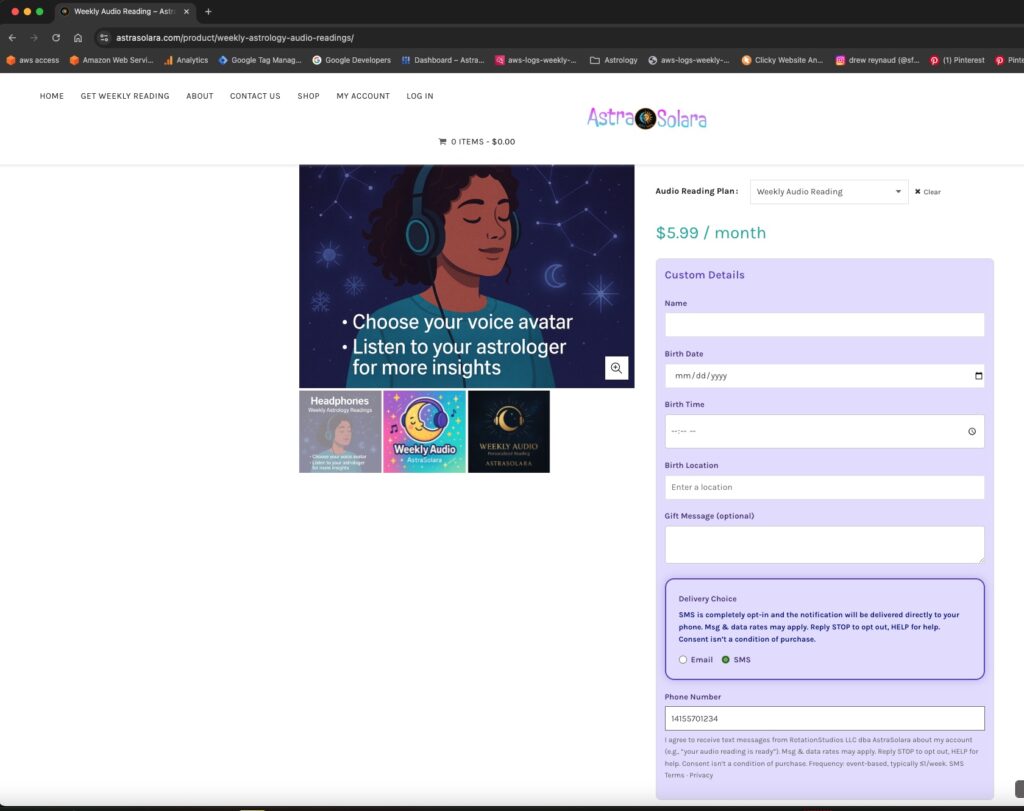Clear the selected audio reading plan

[927, 192]
